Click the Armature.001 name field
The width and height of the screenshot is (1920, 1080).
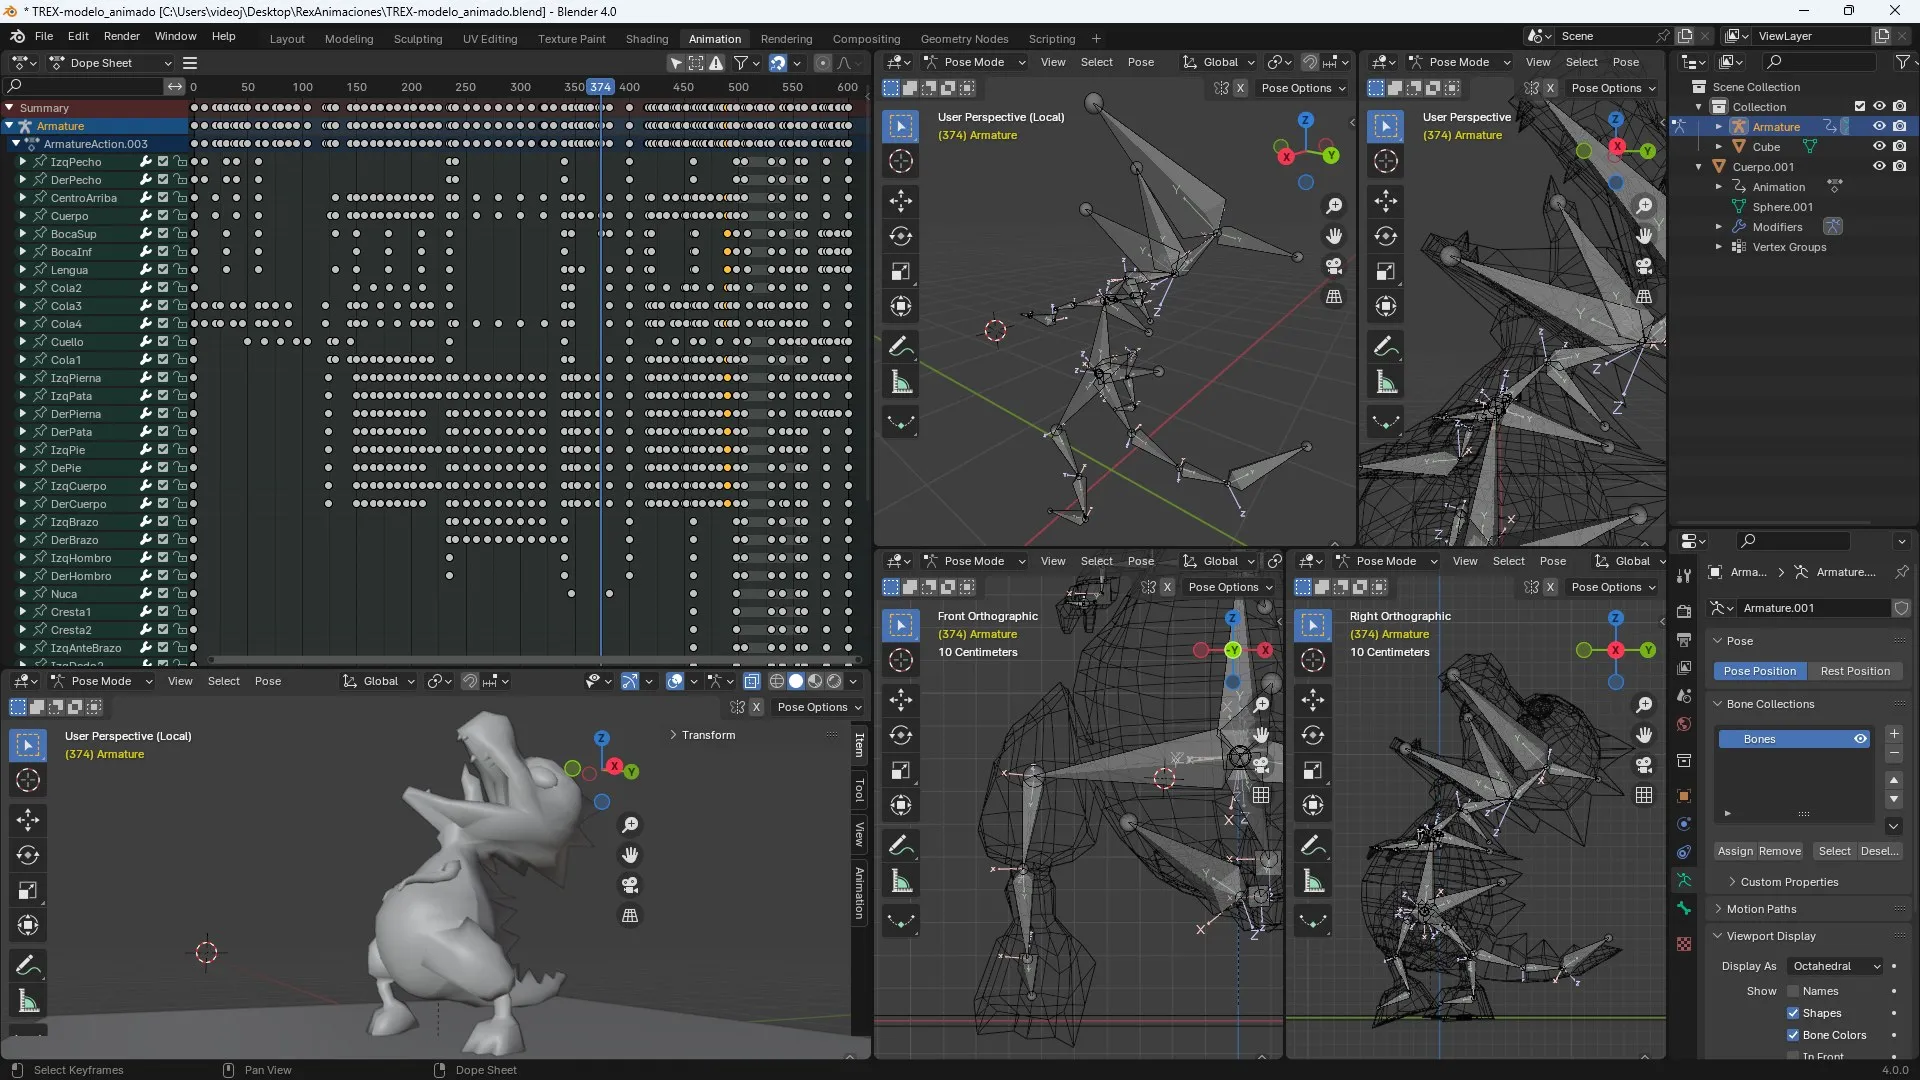point(1813,608)
